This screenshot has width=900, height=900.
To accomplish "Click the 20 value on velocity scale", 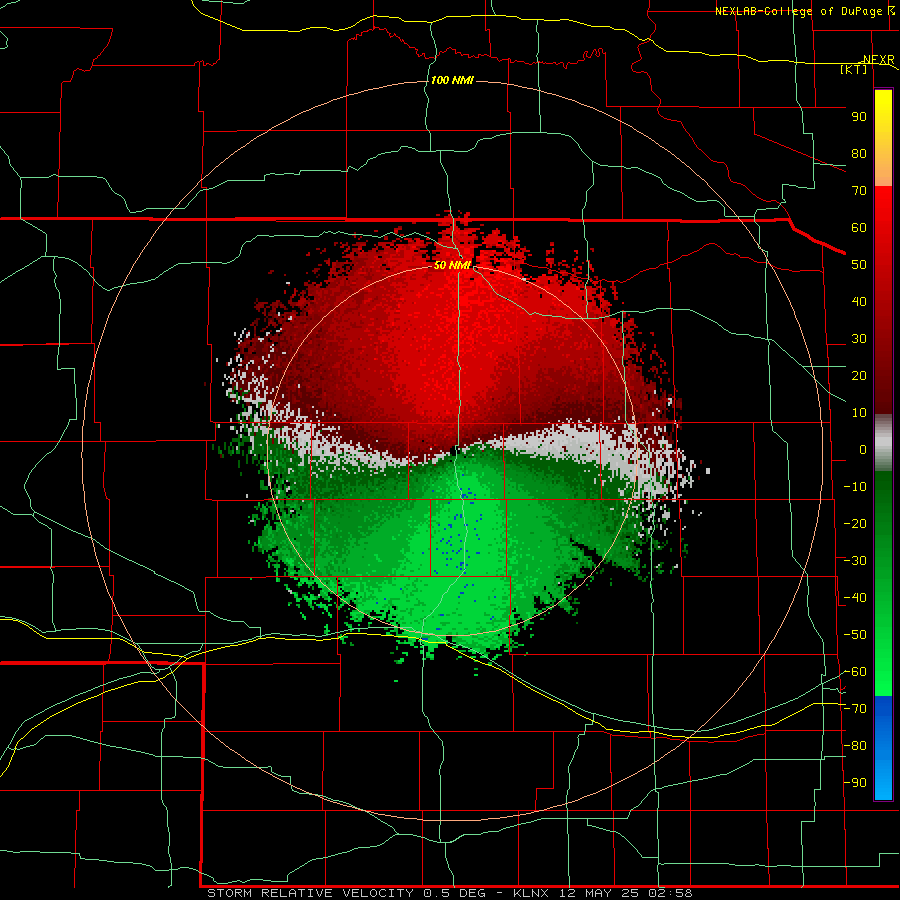I will tap(859, 375).
